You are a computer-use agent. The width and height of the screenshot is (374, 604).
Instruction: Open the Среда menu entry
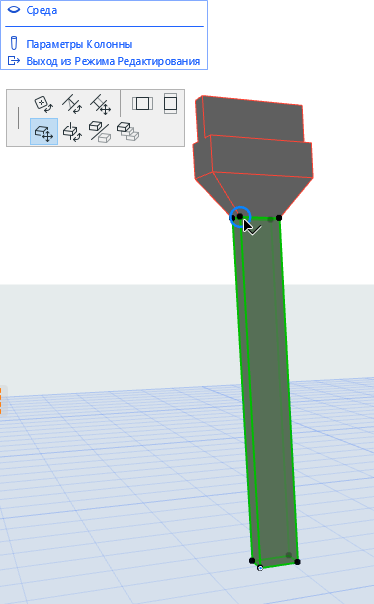click(x=42, y=10)
